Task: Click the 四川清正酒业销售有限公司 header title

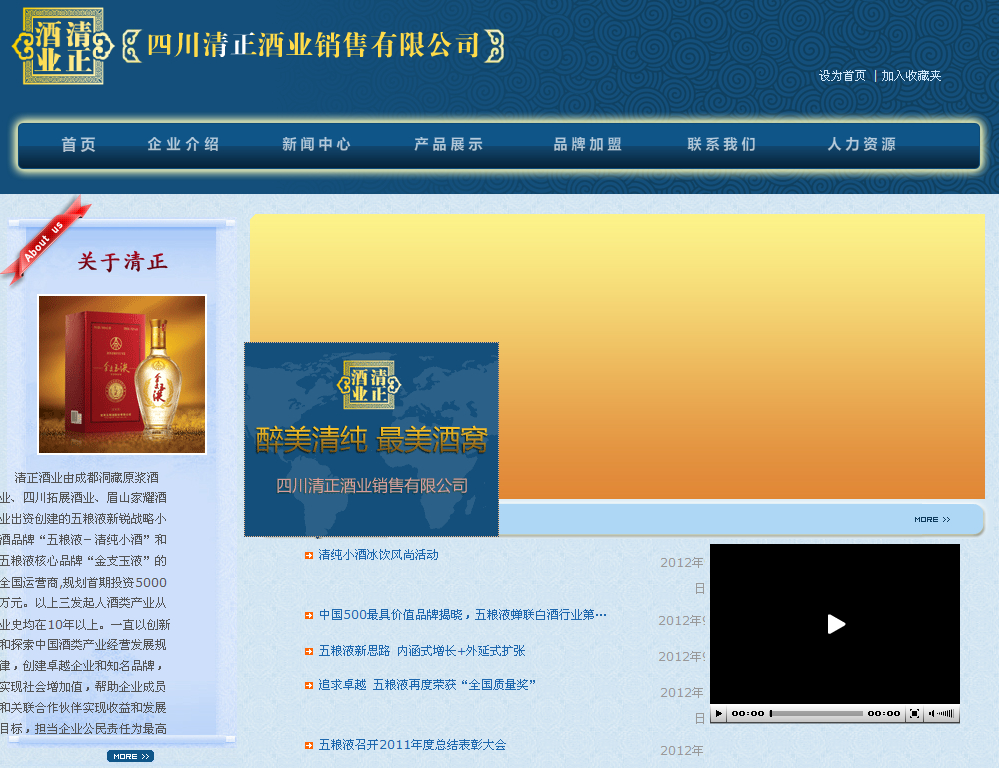Action: [312, 45]
